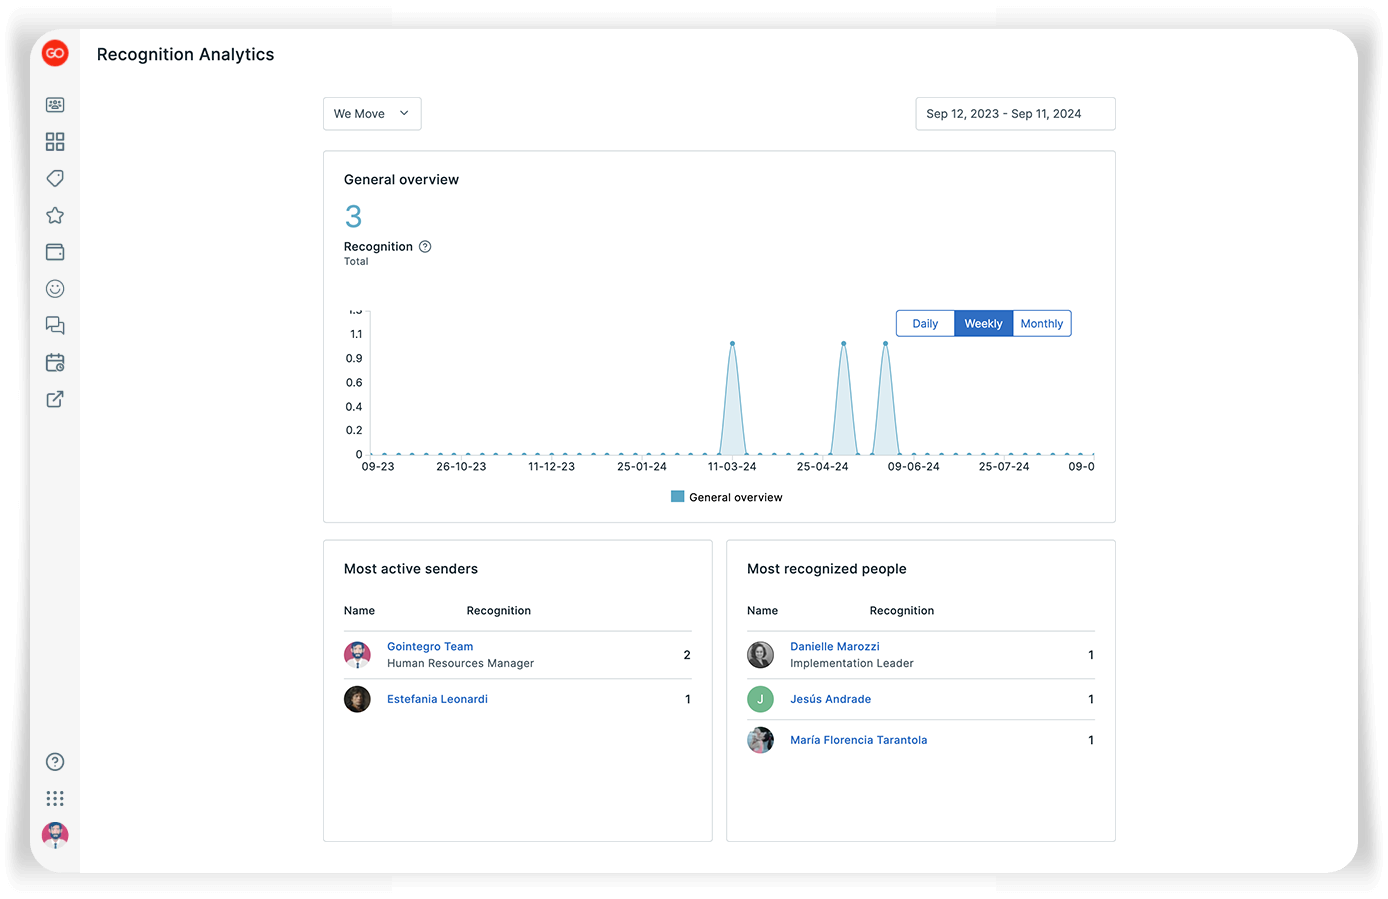Screen dimensions: 1388x899
Task: Open Jesús Andrade profile link
Action: point(830,699)
